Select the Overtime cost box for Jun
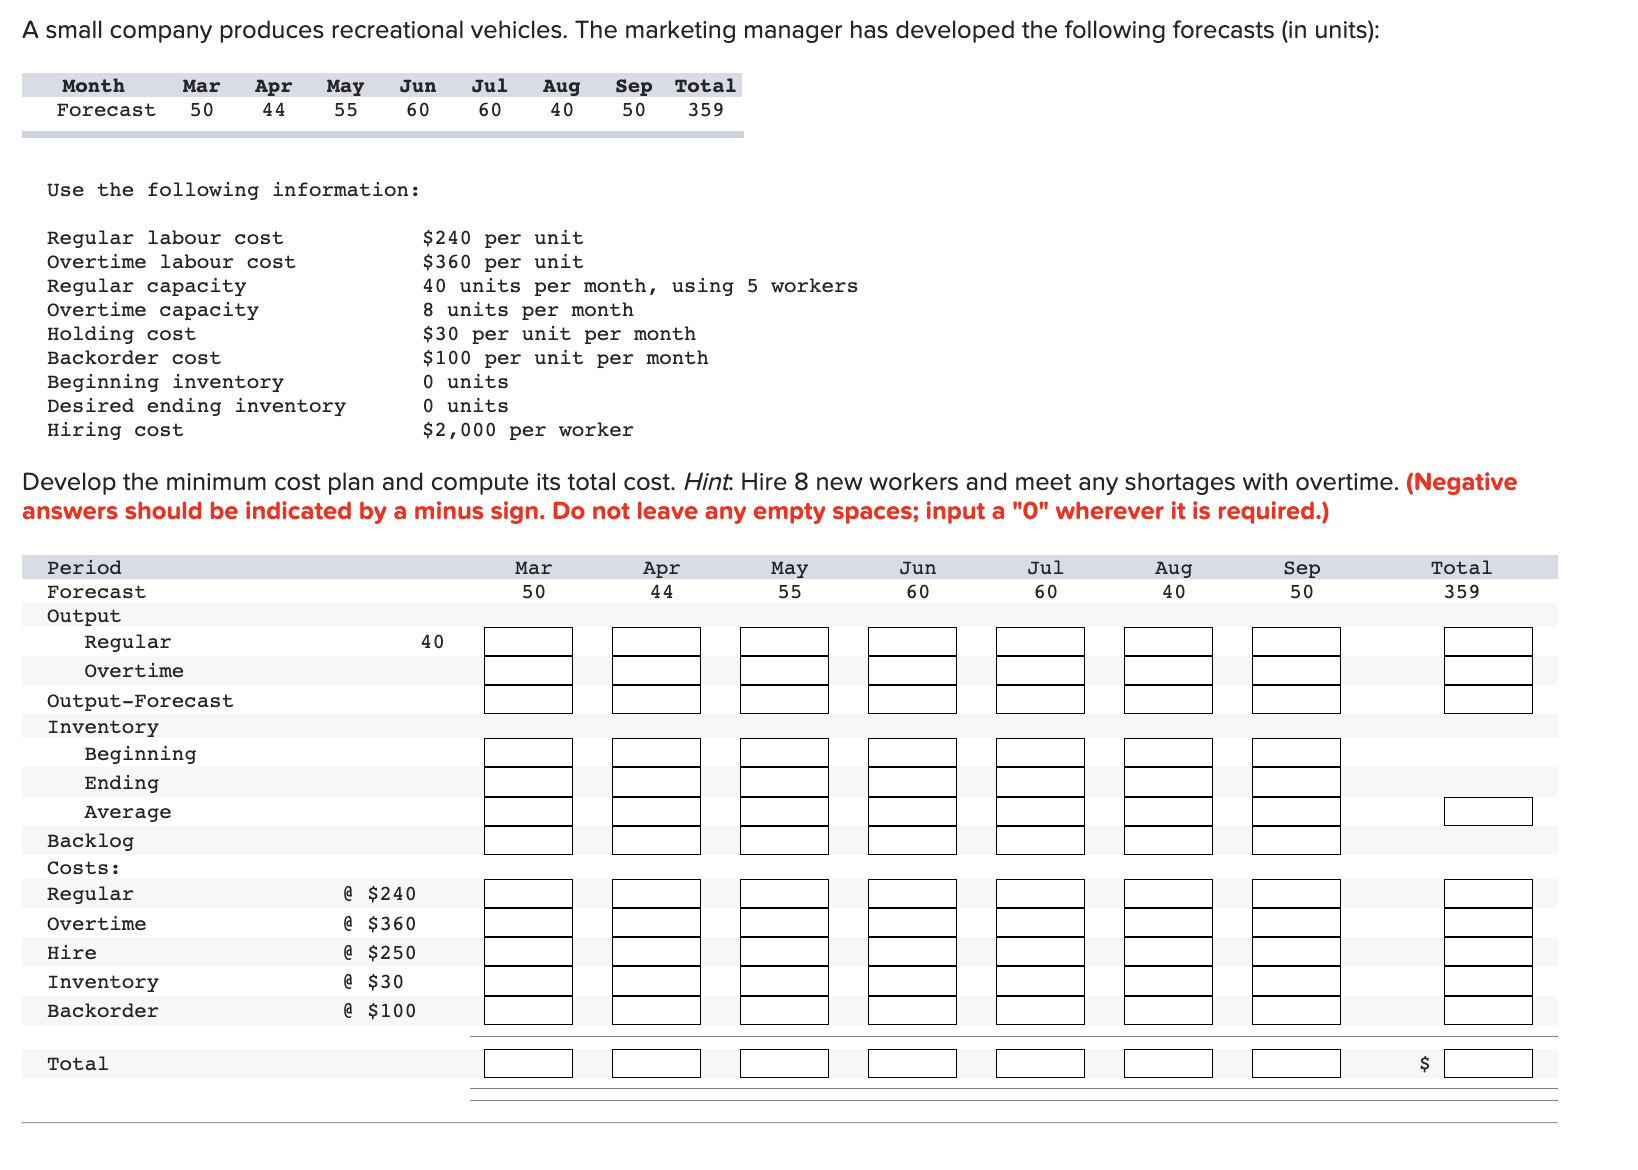Viewport: 1638px width, 1170px height. point(912,922)
